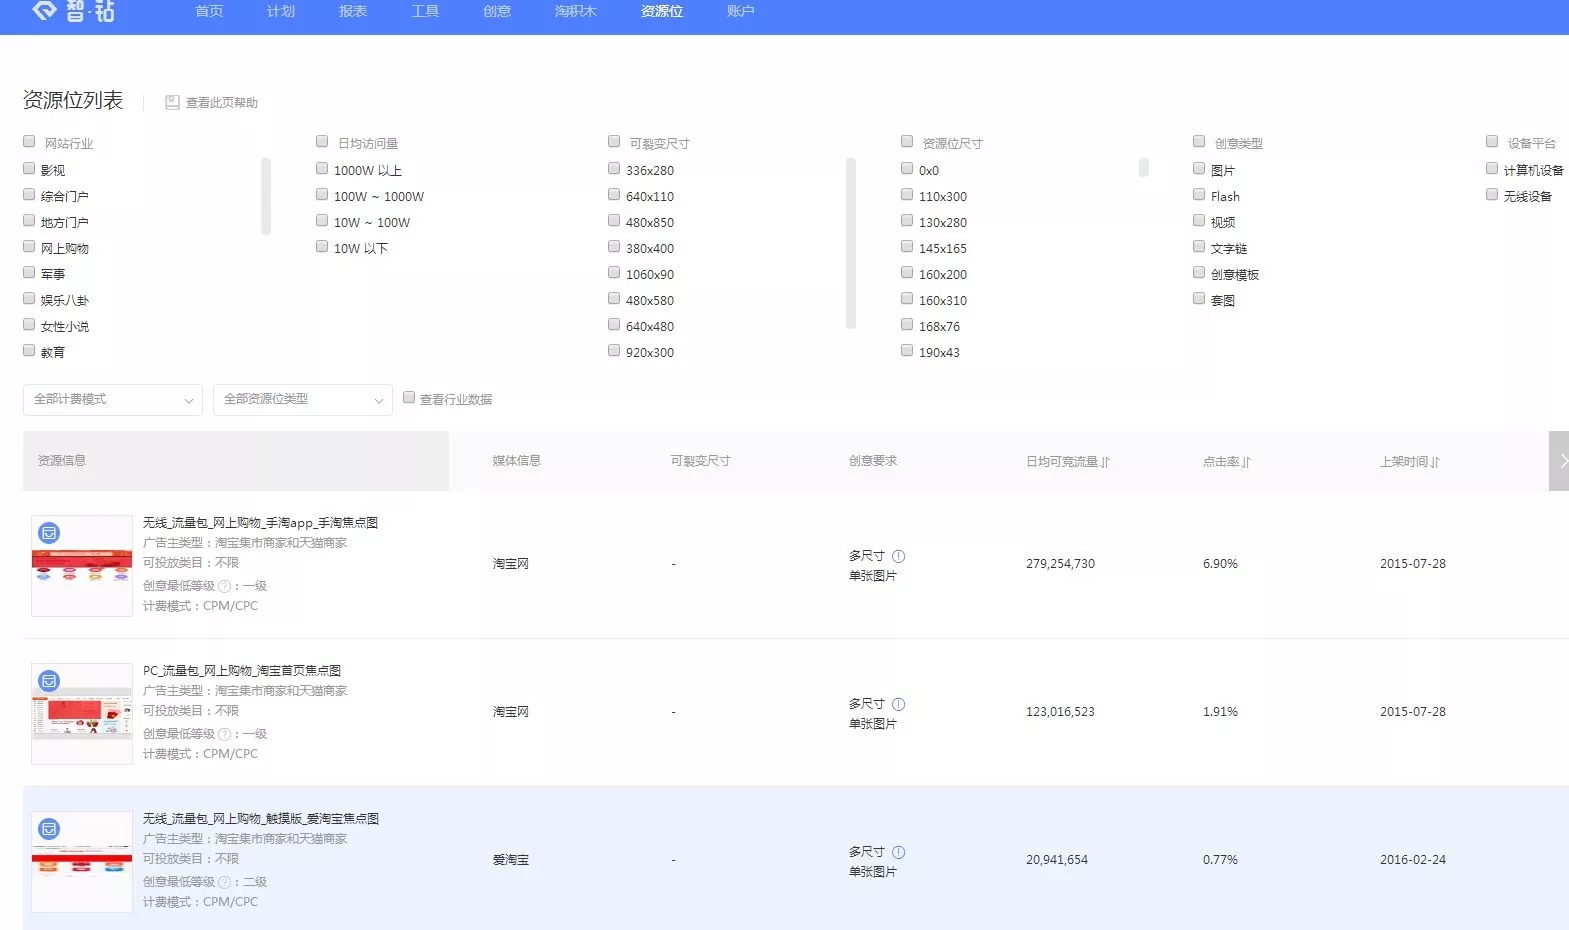
Task: Click the bookmark badge on 淘宝首页焦点图 thumbnail
Action: tap(49, 681)
